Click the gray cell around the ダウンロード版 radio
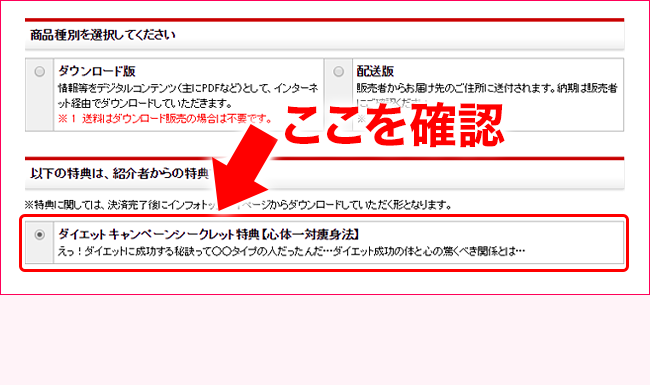 tap(39, 95)
